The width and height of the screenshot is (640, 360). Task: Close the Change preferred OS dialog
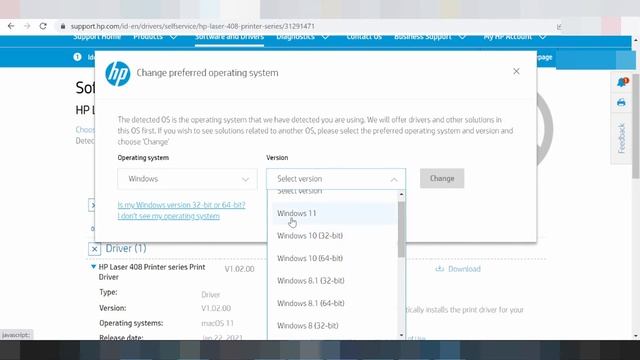(516, 71)
